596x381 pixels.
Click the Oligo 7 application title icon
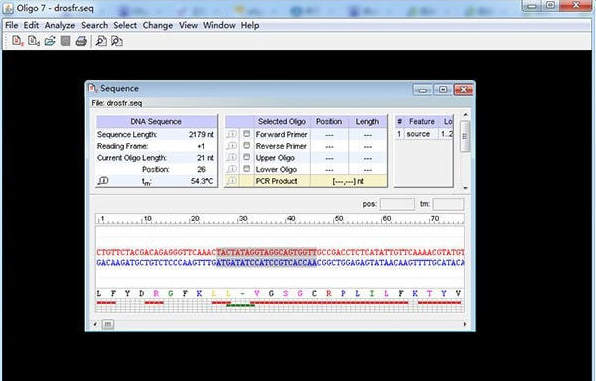(x=8, y=8)
